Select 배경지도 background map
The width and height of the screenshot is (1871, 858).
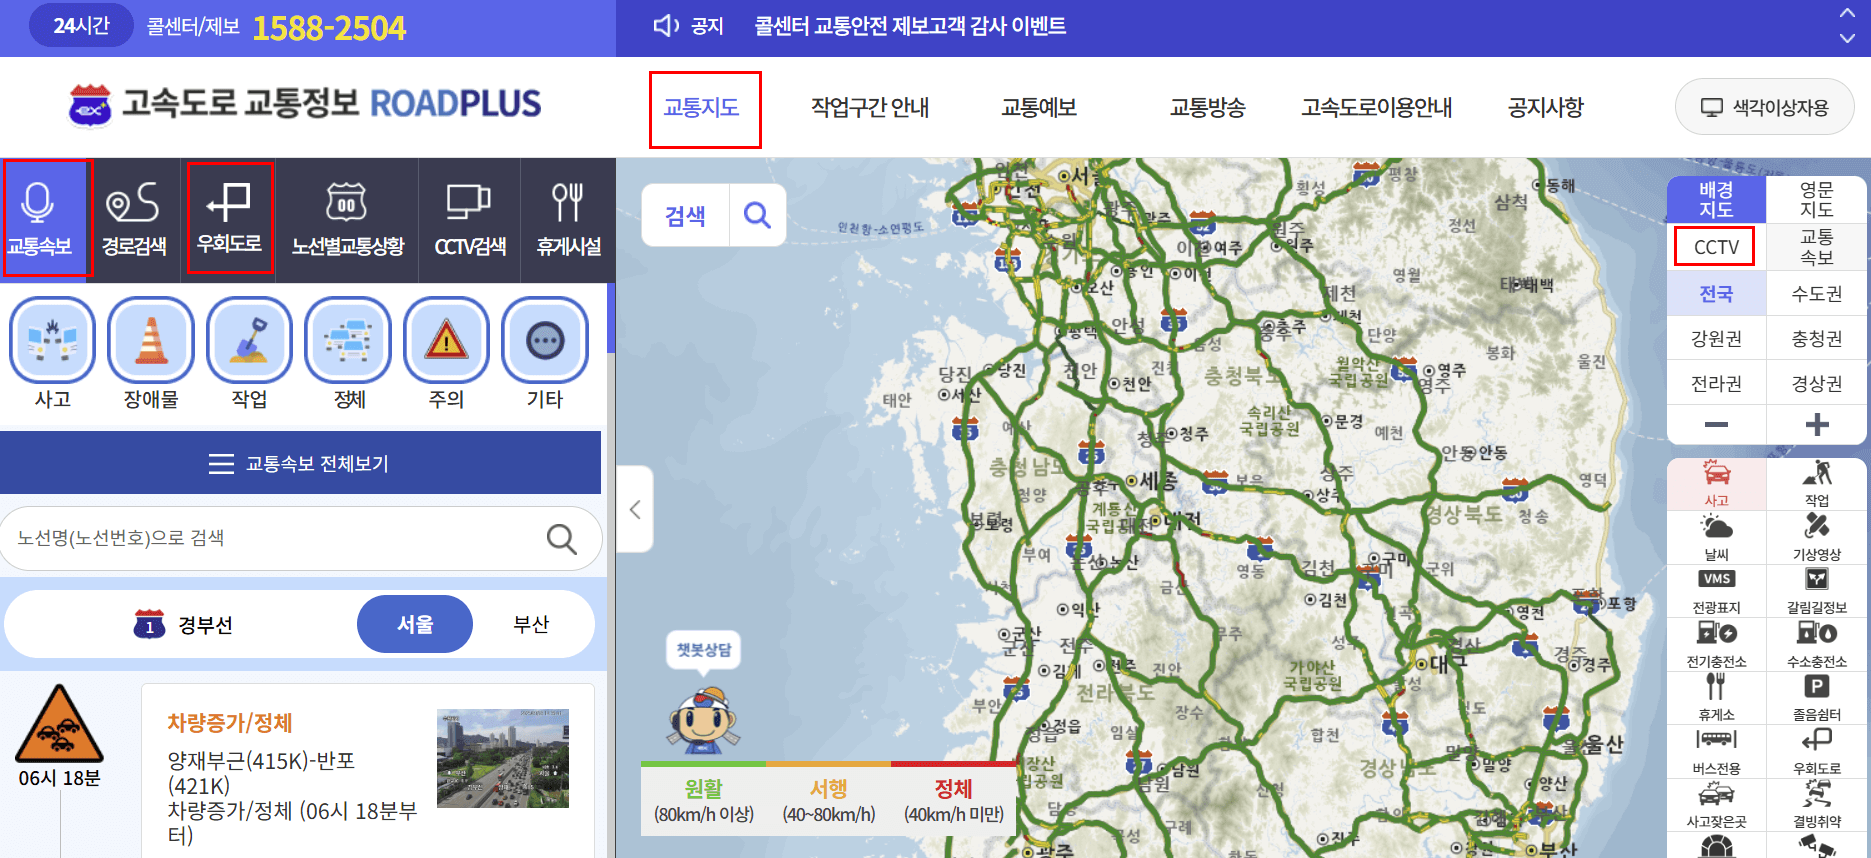[x=1716, y=200]
